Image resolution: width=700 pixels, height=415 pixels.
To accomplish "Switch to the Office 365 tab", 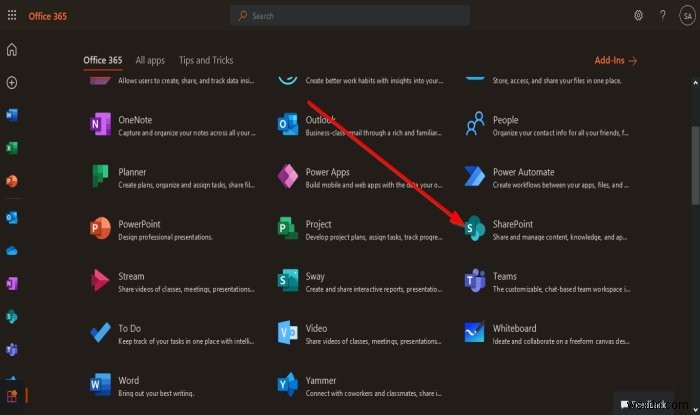I will [102, 60].
